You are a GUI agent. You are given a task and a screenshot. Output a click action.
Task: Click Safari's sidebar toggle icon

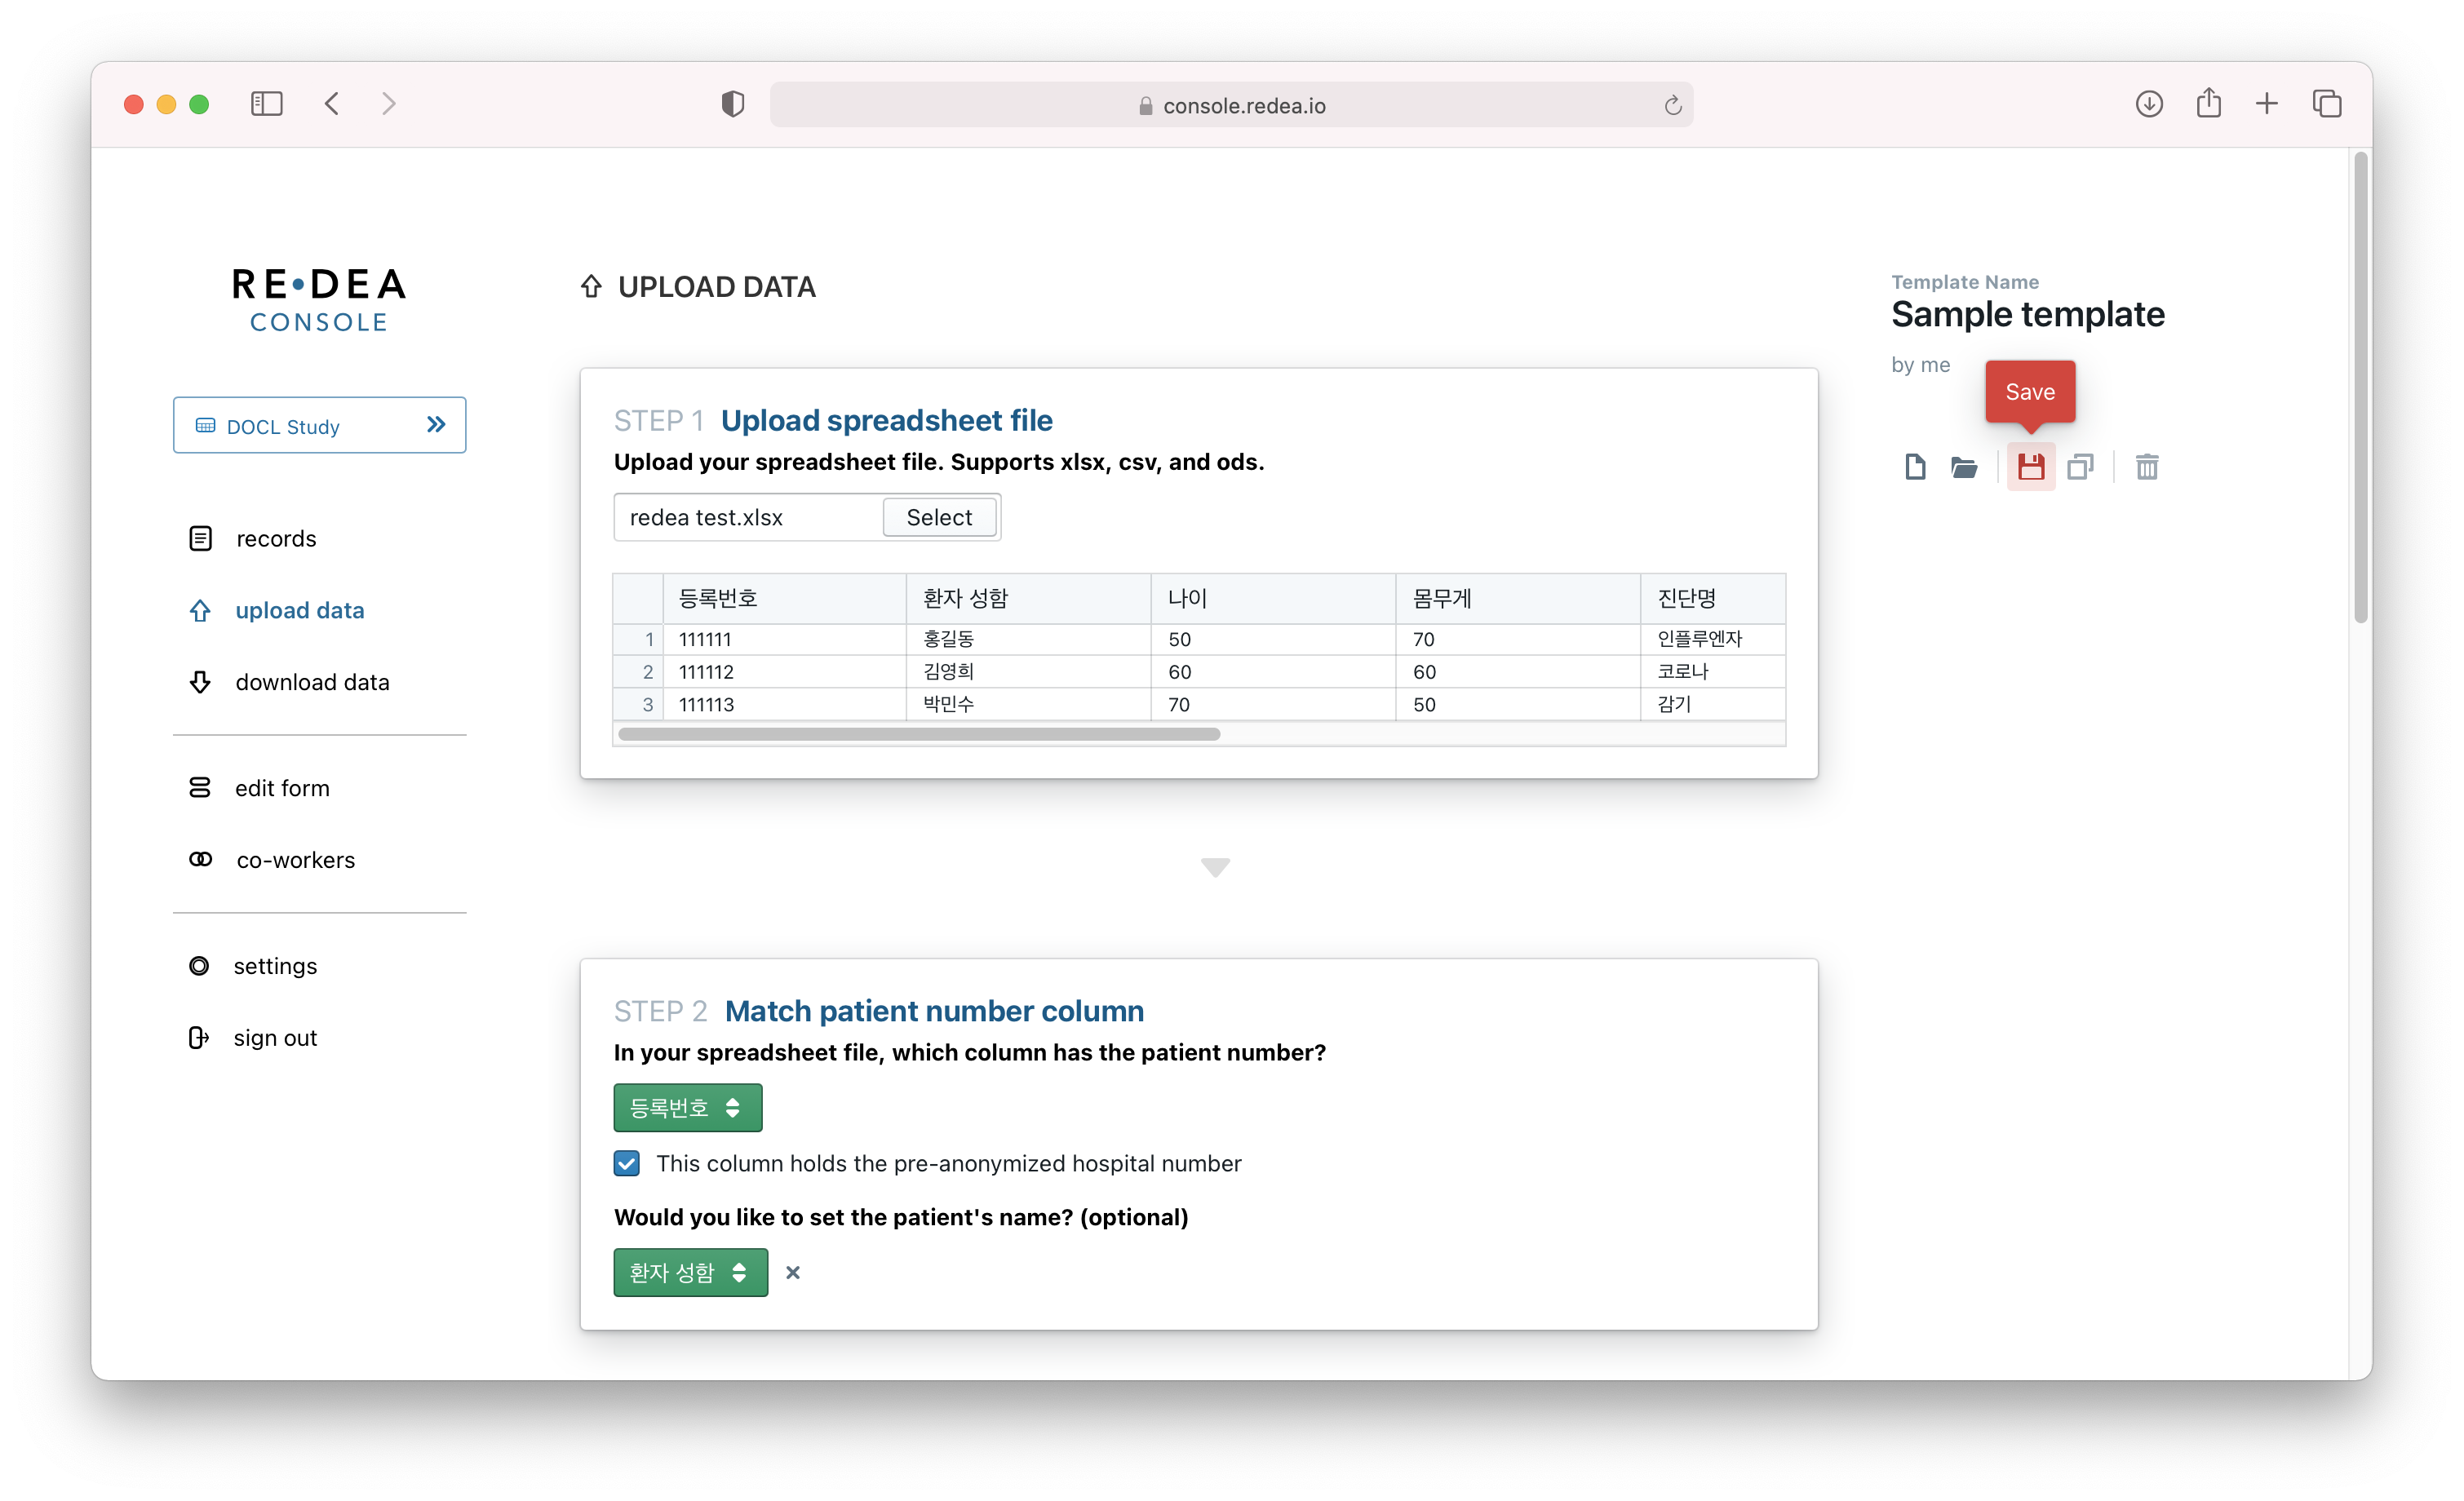266,104
